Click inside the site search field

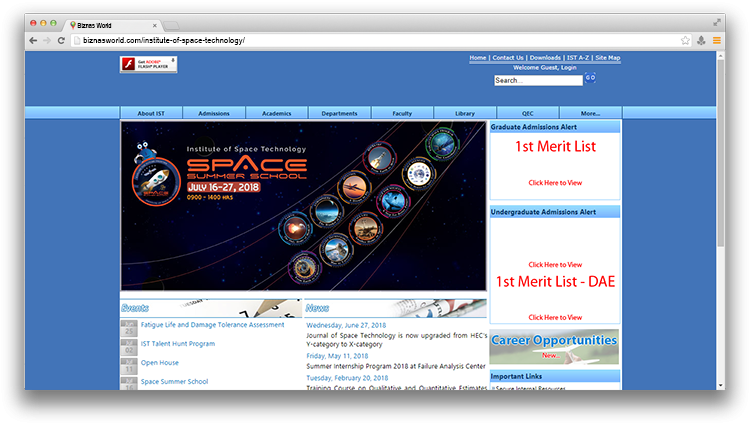click(537, 80)
